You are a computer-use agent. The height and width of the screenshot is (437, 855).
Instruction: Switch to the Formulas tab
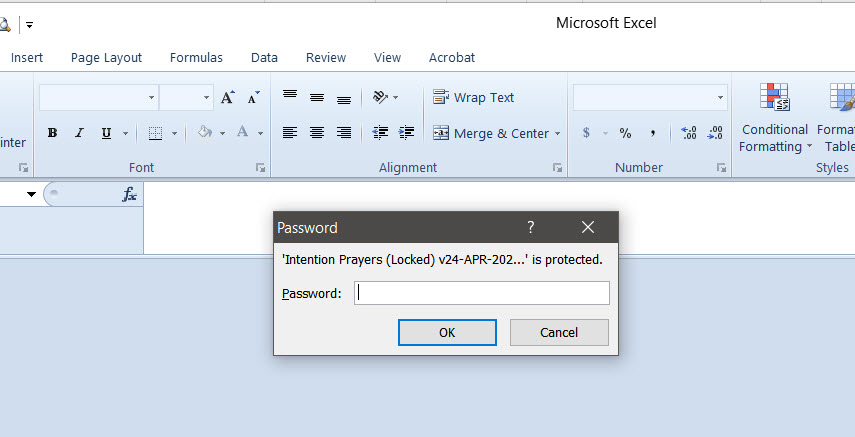(x=196, y=57)
